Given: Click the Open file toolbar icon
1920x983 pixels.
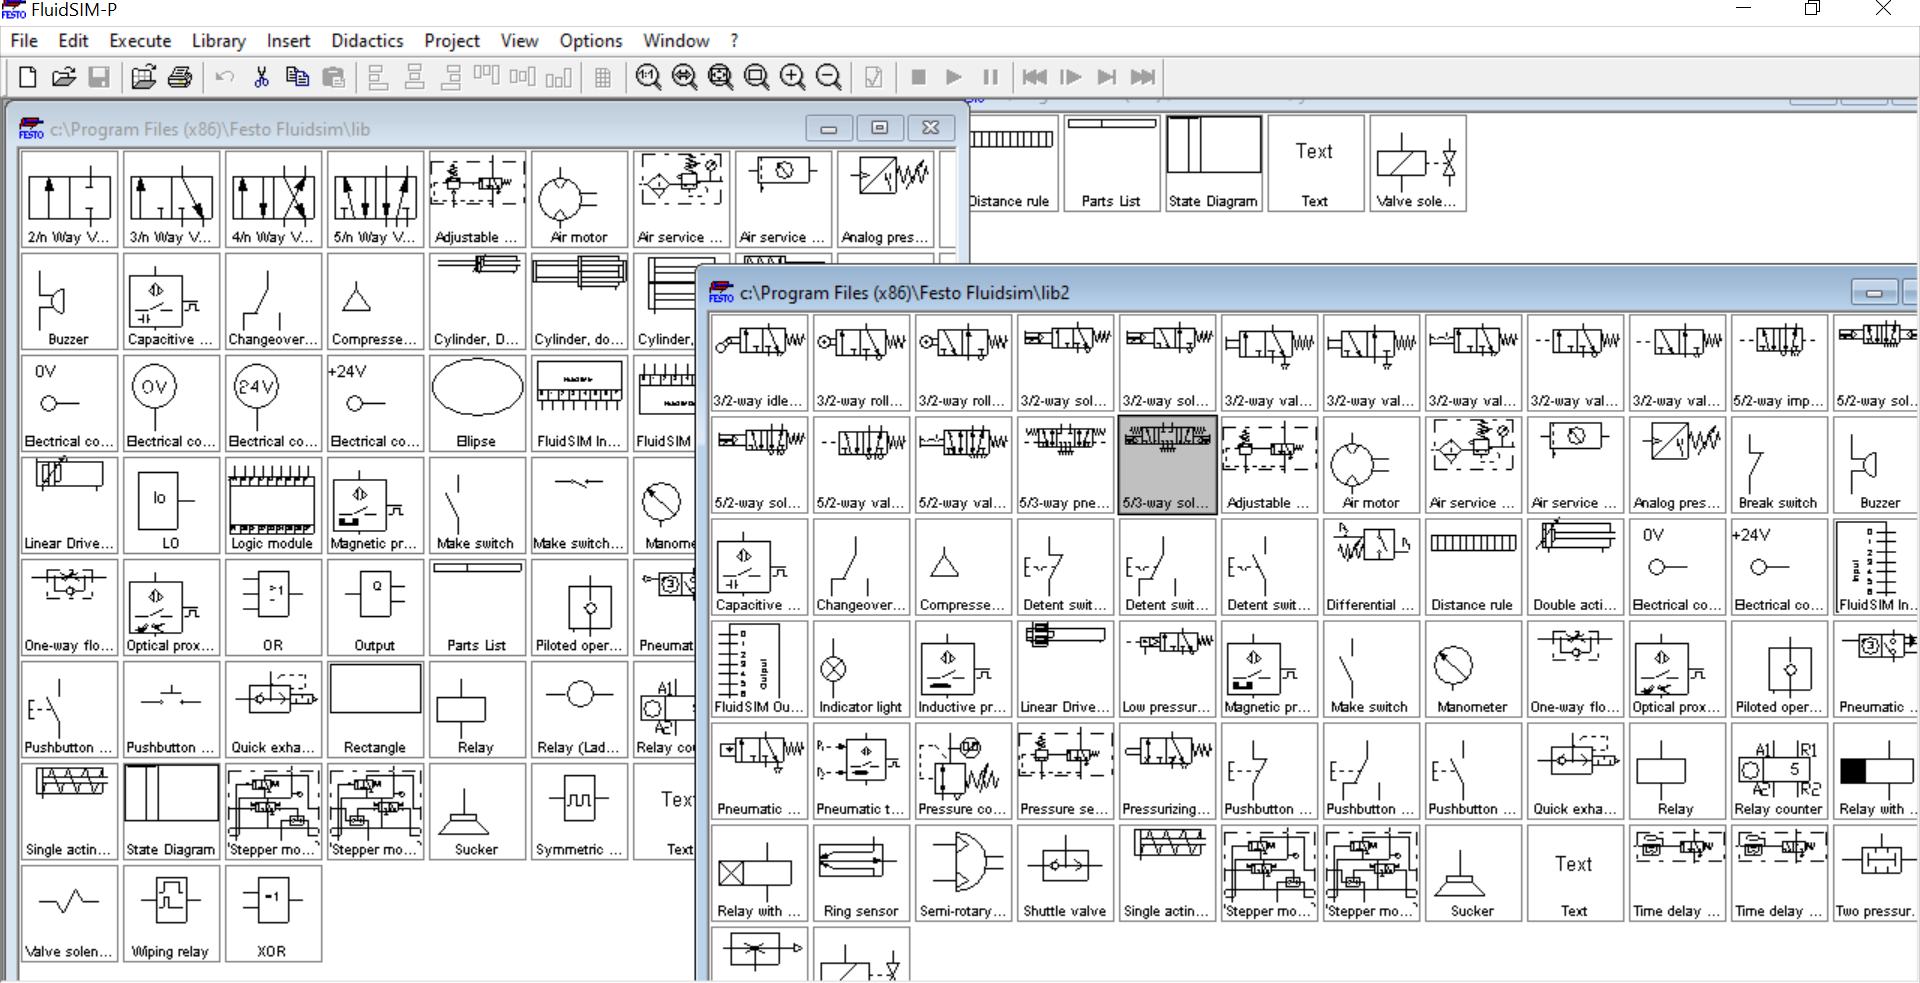Looking at the screenshot, I should pyautogui.click(x=64, y=77).
